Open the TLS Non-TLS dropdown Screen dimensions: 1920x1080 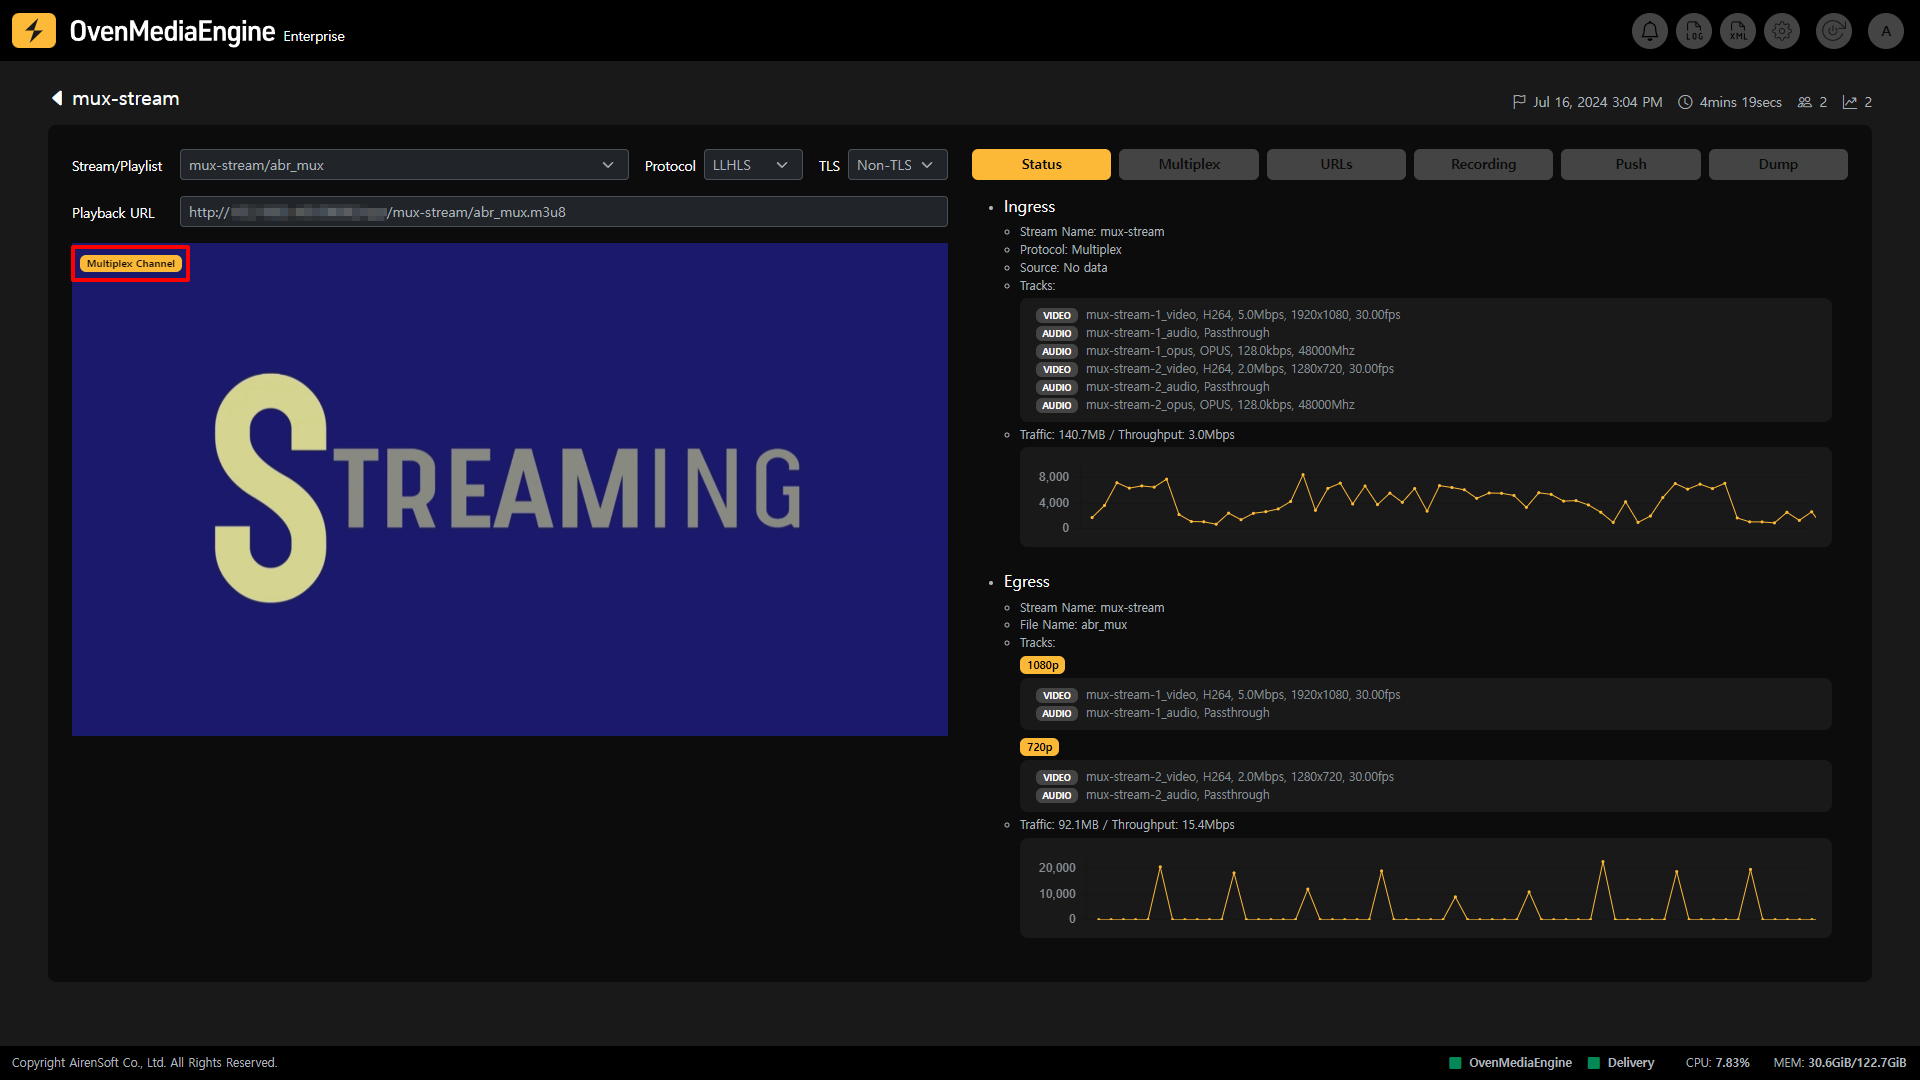click(896, 165)
